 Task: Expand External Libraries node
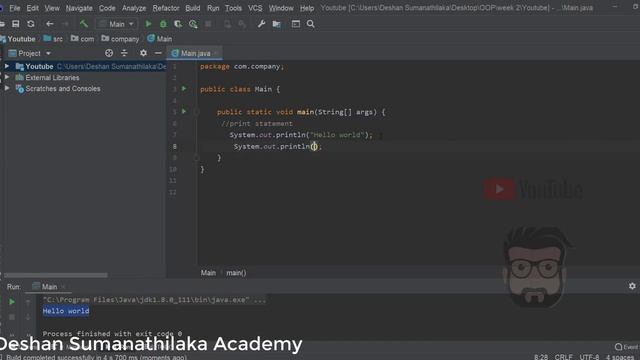point(7,77)
